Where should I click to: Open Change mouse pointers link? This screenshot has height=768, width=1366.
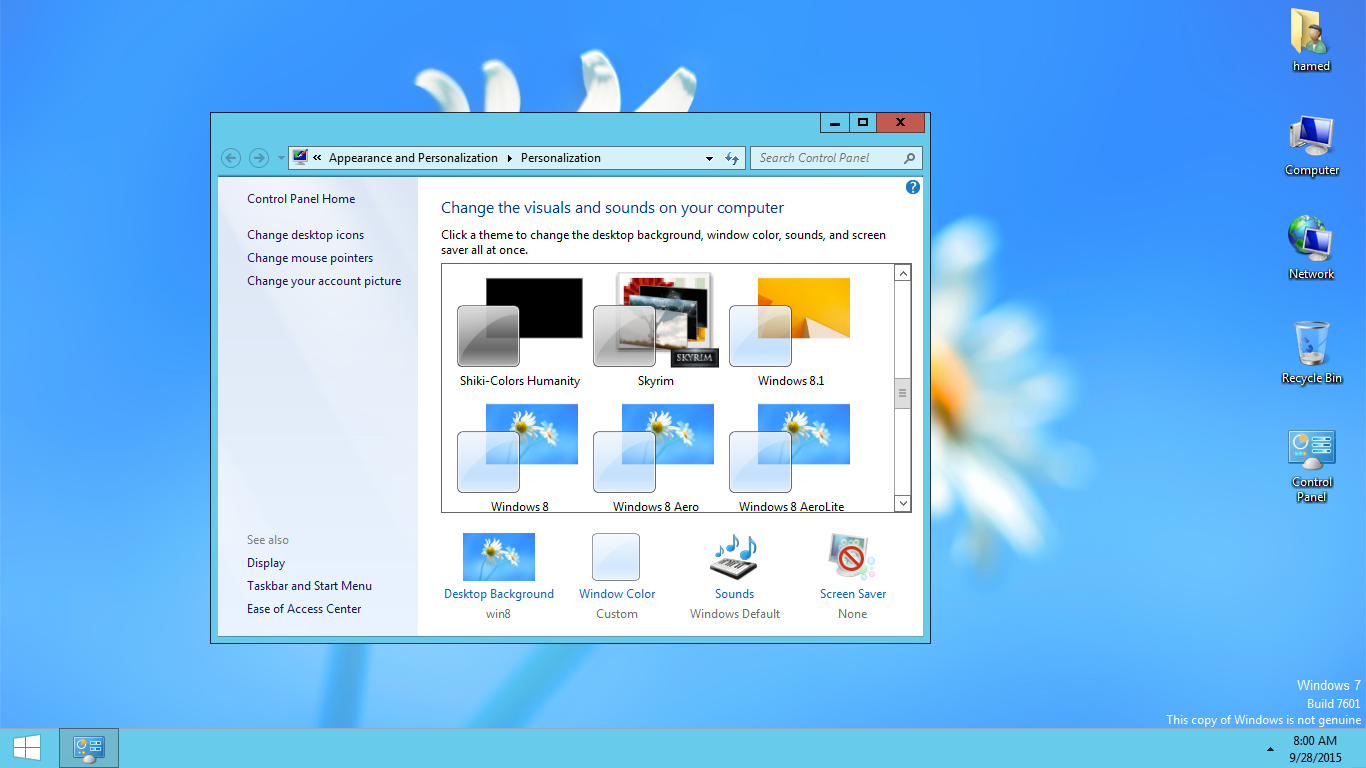(x=310, y=258)
